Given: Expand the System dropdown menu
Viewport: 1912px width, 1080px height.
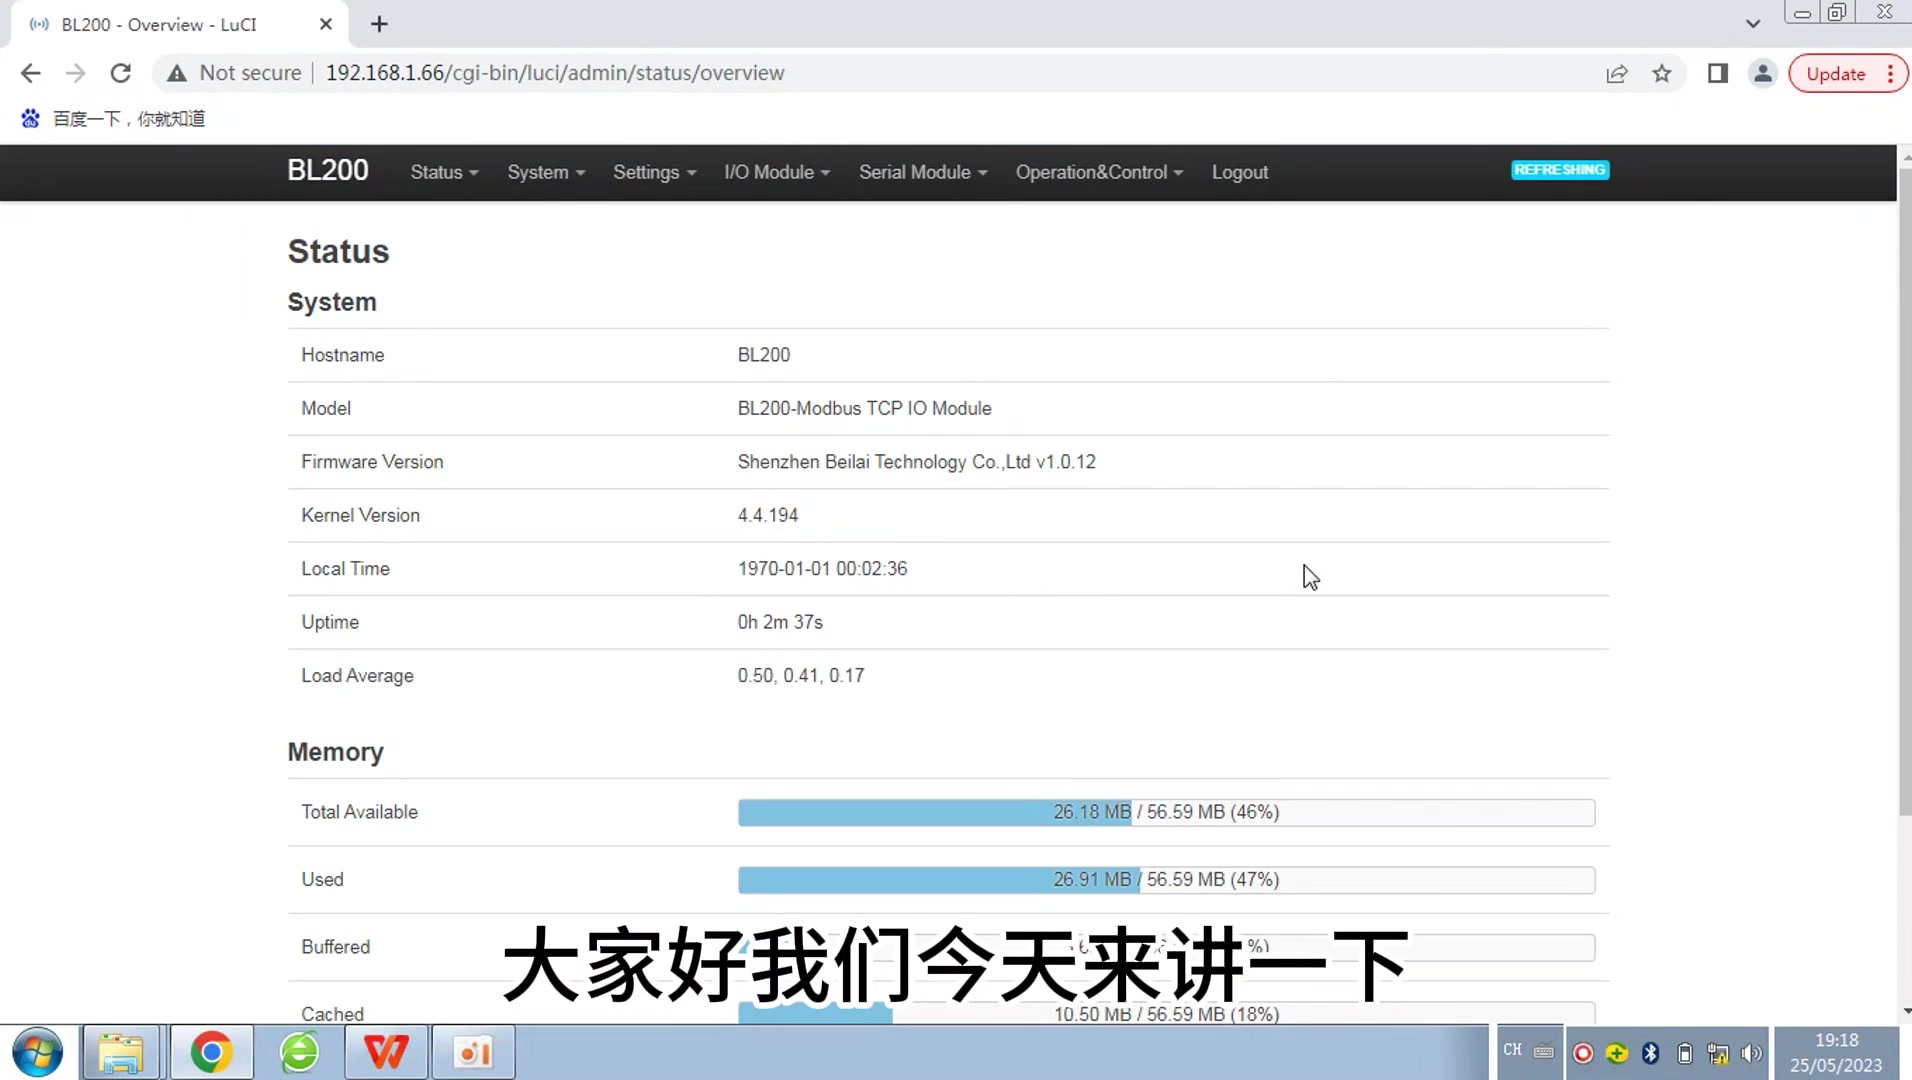Looking at the screenshot, I should (x=545, y=172).
